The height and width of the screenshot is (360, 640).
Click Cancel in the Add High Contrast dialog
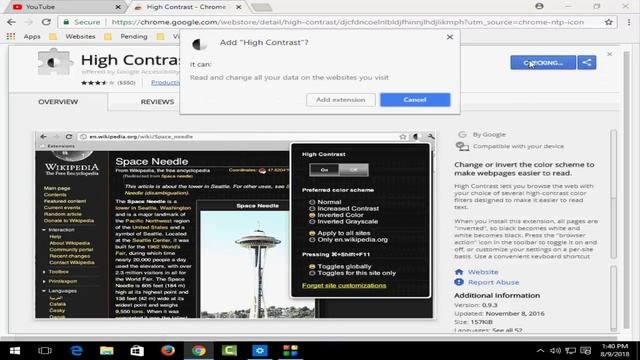pos(415,100)
